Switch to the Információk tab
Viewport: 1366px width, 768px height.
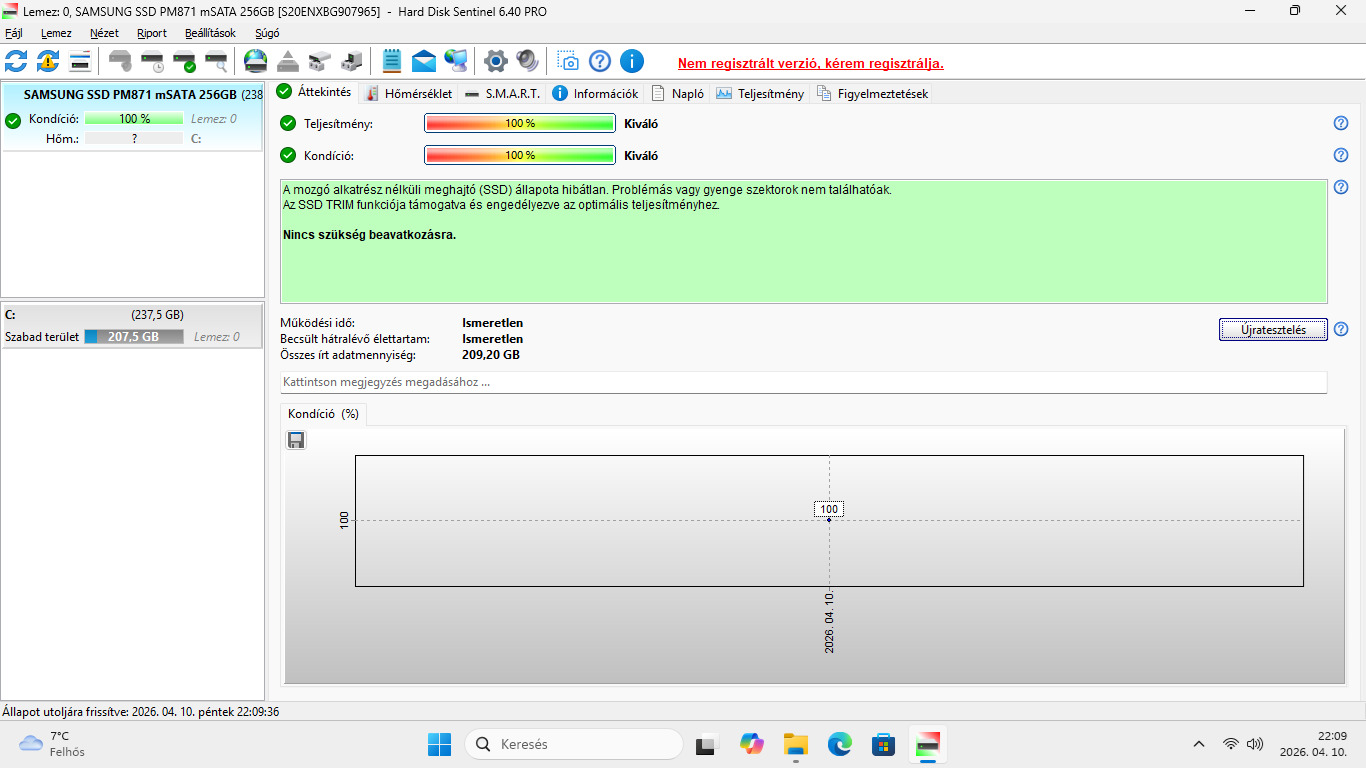click(x=595, y=94)
